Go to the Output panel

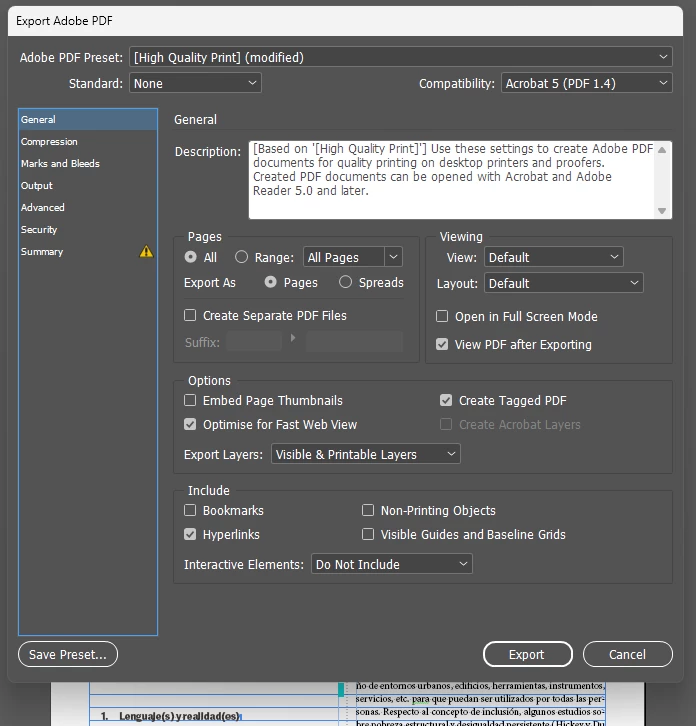coord(88,186)
